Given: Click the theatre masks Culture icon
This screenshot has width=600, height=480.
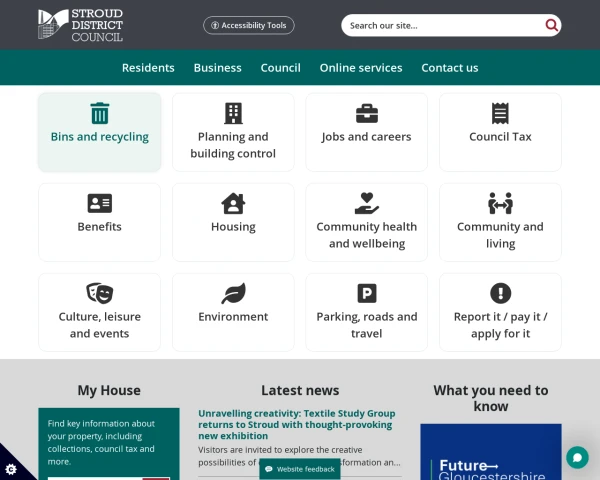Looking at the screenshot, I should 100,293.
